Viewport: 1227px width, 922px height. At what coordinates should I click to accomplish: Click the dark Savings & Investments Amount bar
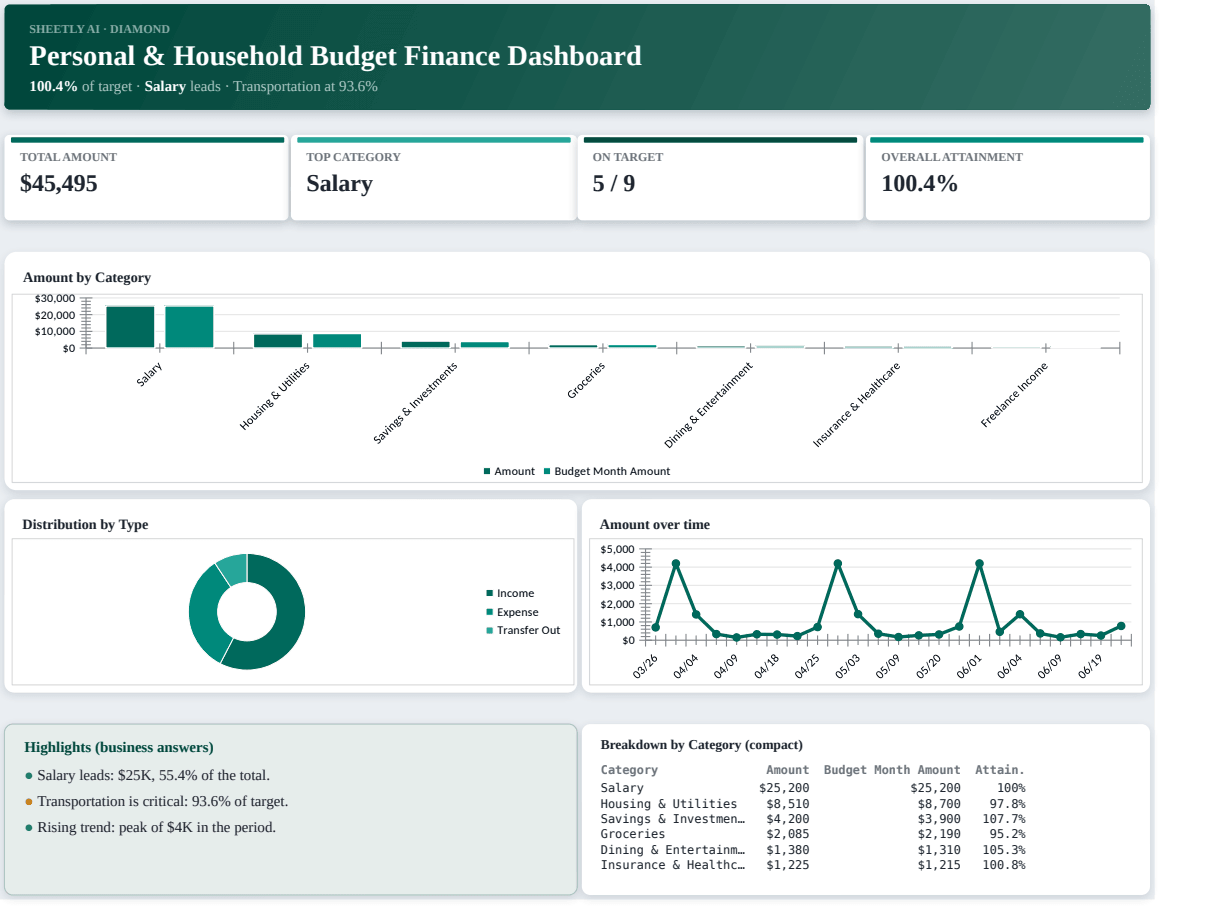coord(425,345)
